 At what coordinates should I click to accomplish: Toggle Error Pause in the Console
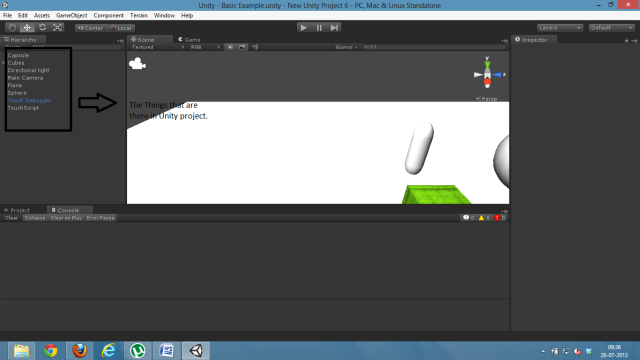[100, 218]
